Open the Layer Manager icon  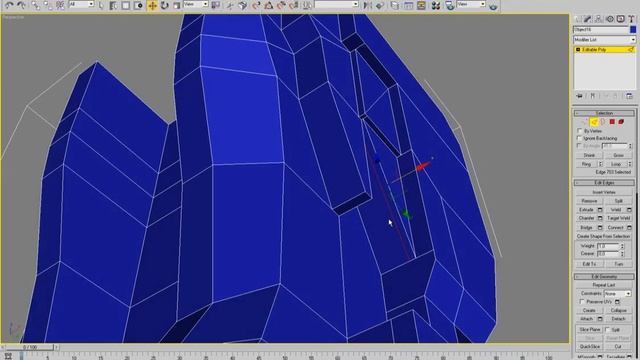tap(395, 5)
